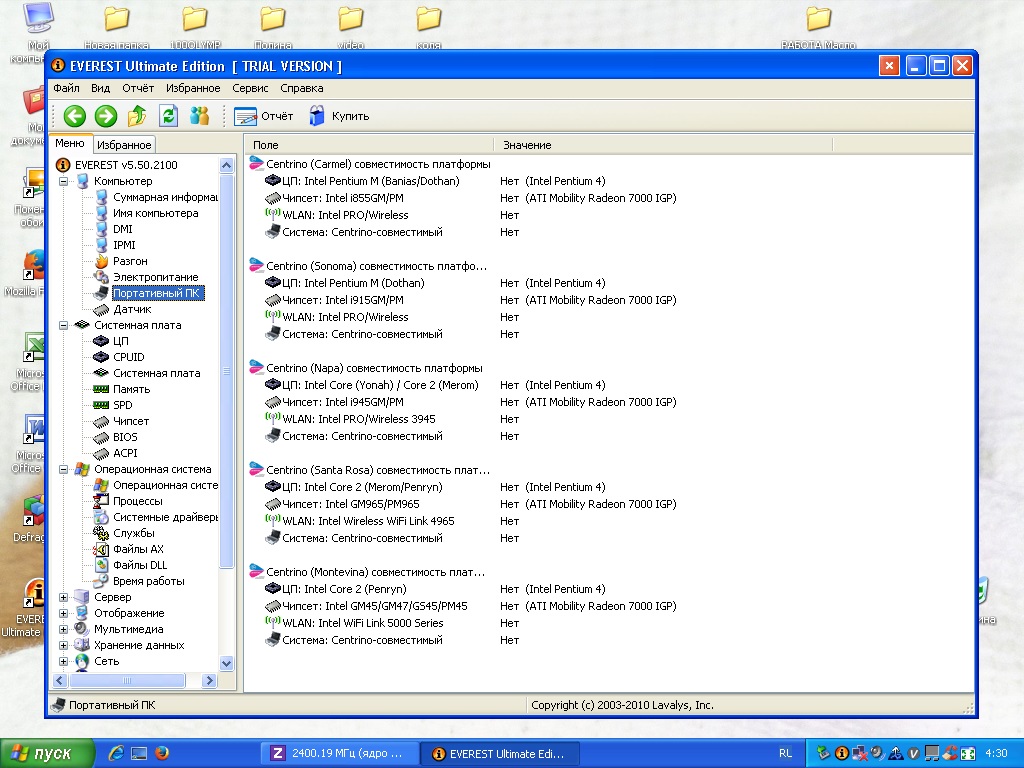Click the Значение column header
1024x768 pixels.
click(x=663, y=145)
